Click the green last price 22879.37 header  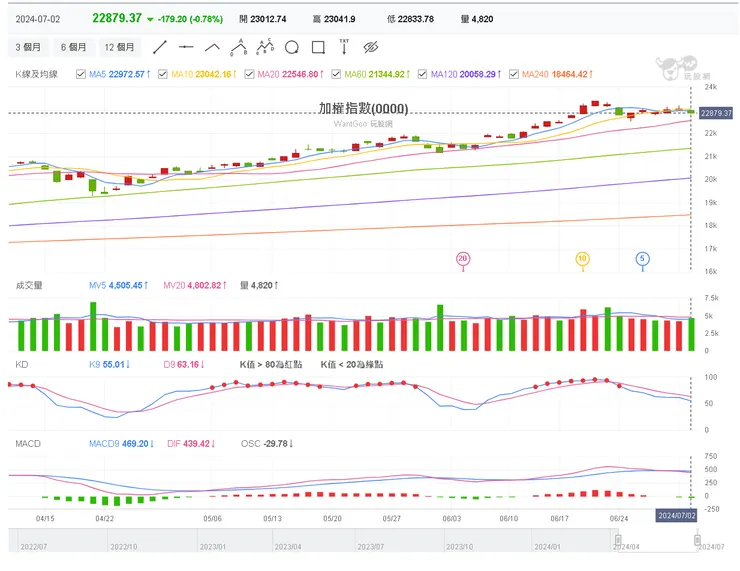click(117, 18)
